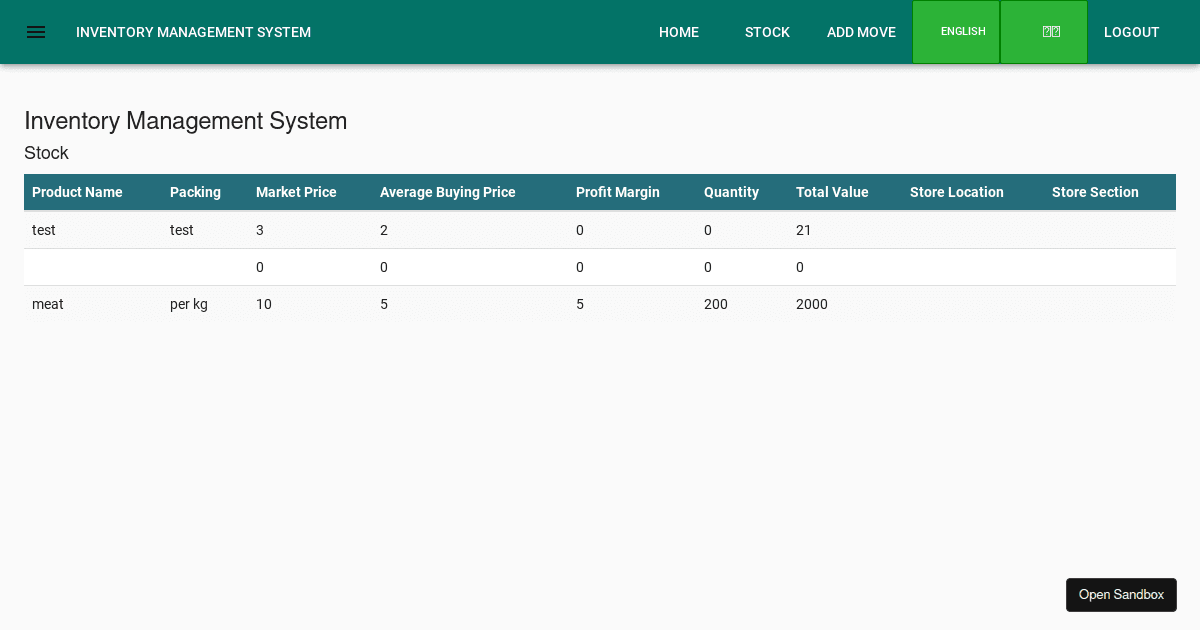The image size is (1200, 630).
Task: Go to the Home page
Action: (x=679, y=32)
